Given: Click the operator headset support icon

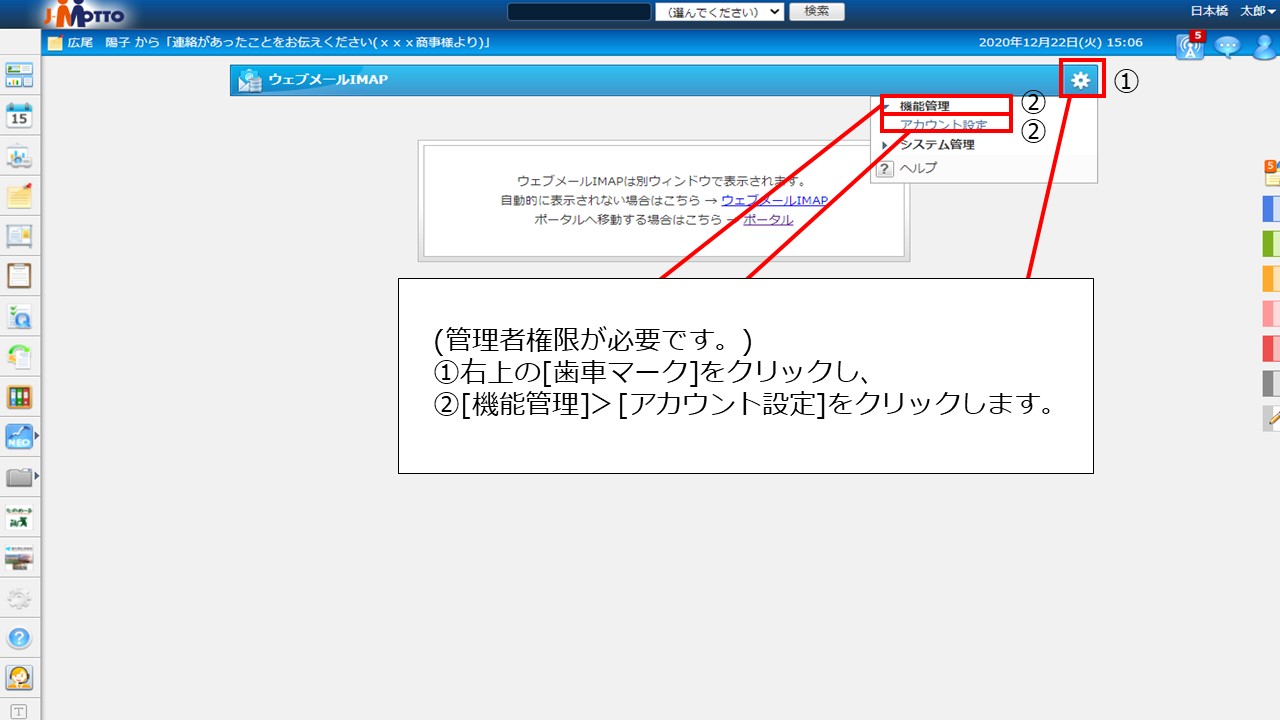Looking at the screenshot, I should click(x=20, y=678).
